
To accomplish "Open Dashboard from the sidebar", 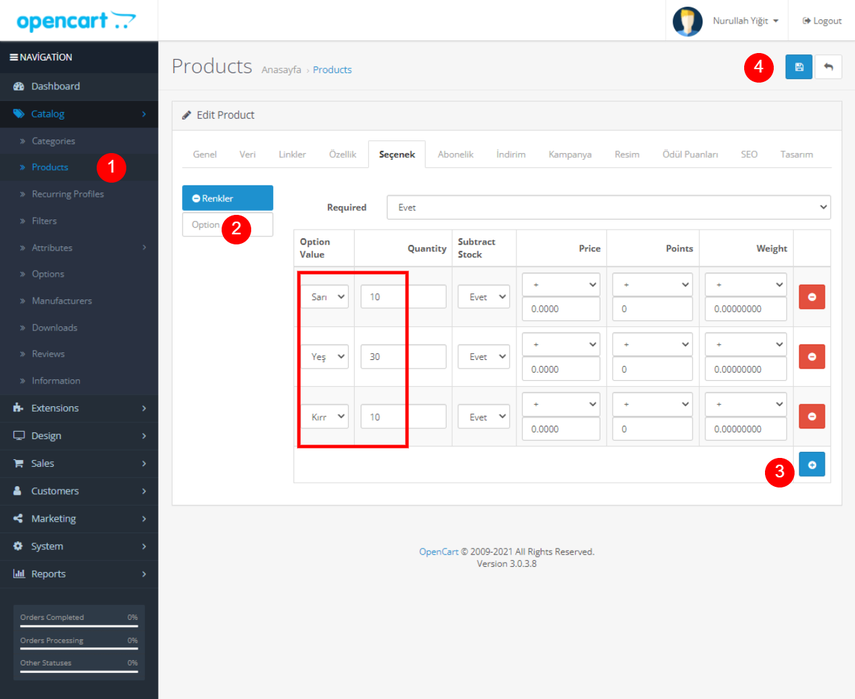I will coord(55,86).
